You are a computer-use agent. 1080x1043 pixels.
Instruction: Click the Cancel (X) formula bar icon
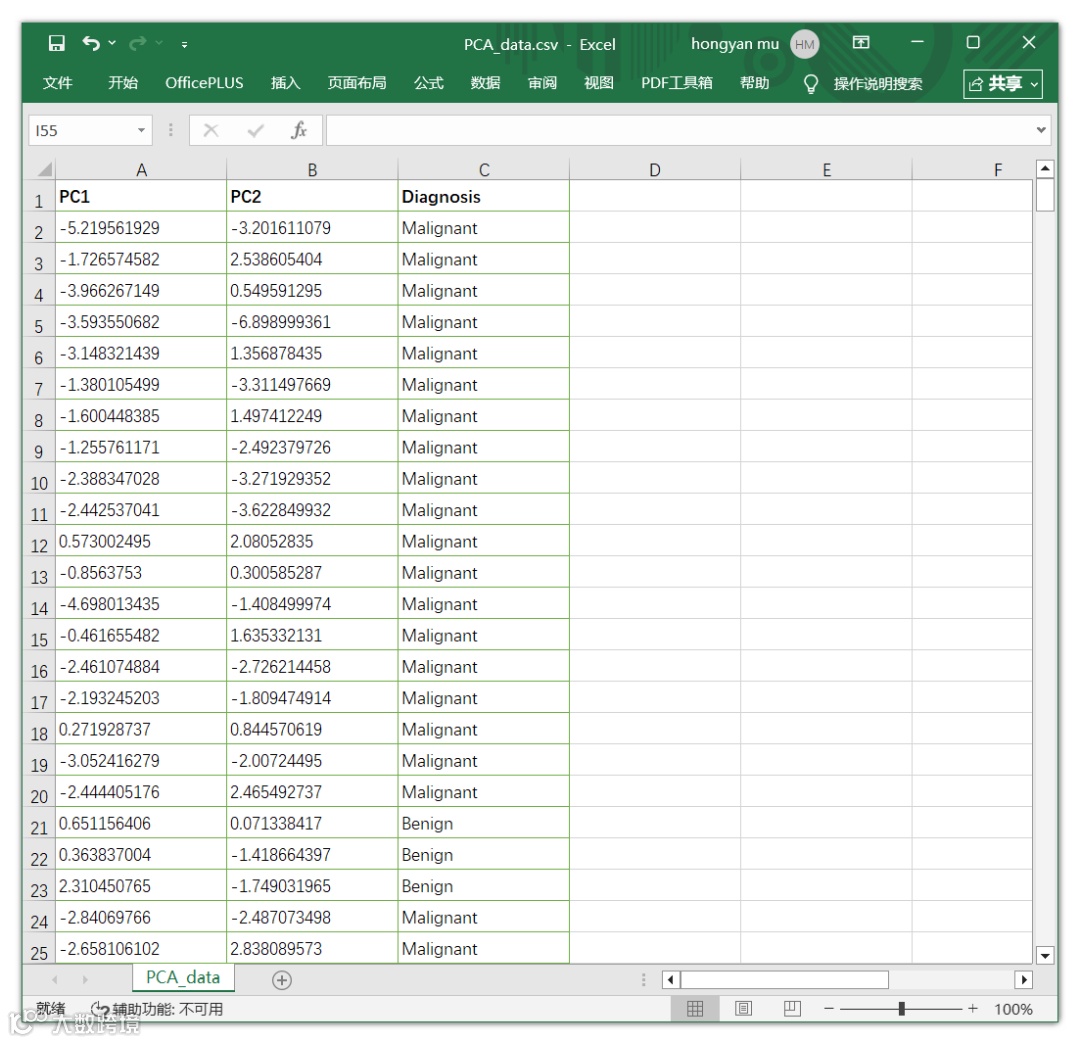pos(211,131)
